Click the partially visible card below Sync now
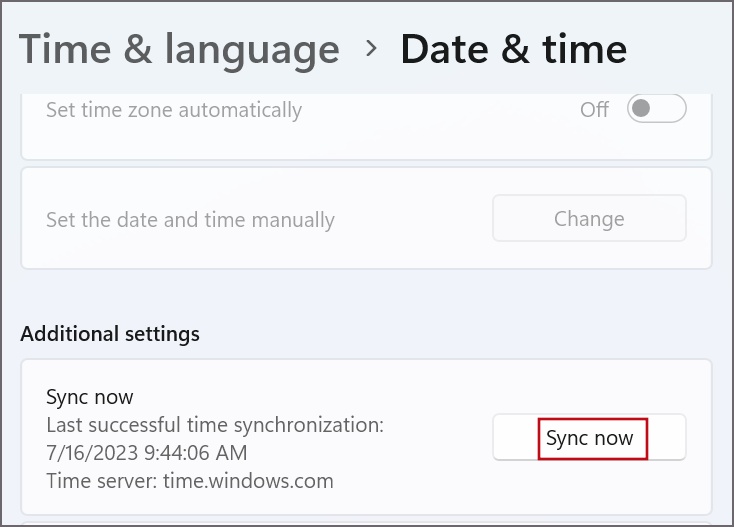This screenshot has height=527, width=734. pos(367,524)
